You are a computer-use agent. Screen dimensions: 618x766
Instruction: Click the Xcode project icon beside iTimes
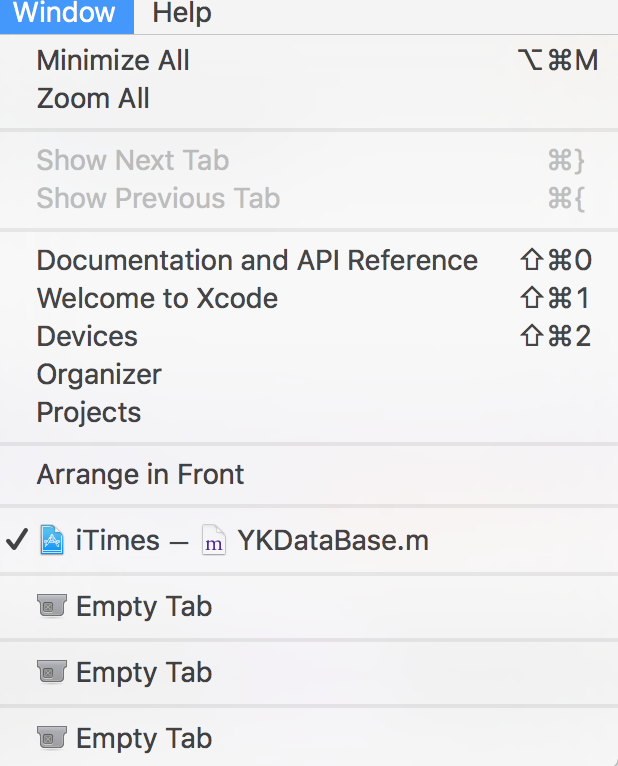tap(51, 541)
